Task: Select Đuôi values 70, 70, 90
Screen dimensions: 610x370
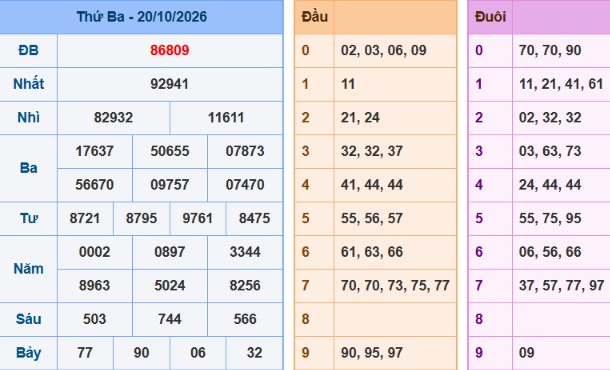Action: click(550, 50)
